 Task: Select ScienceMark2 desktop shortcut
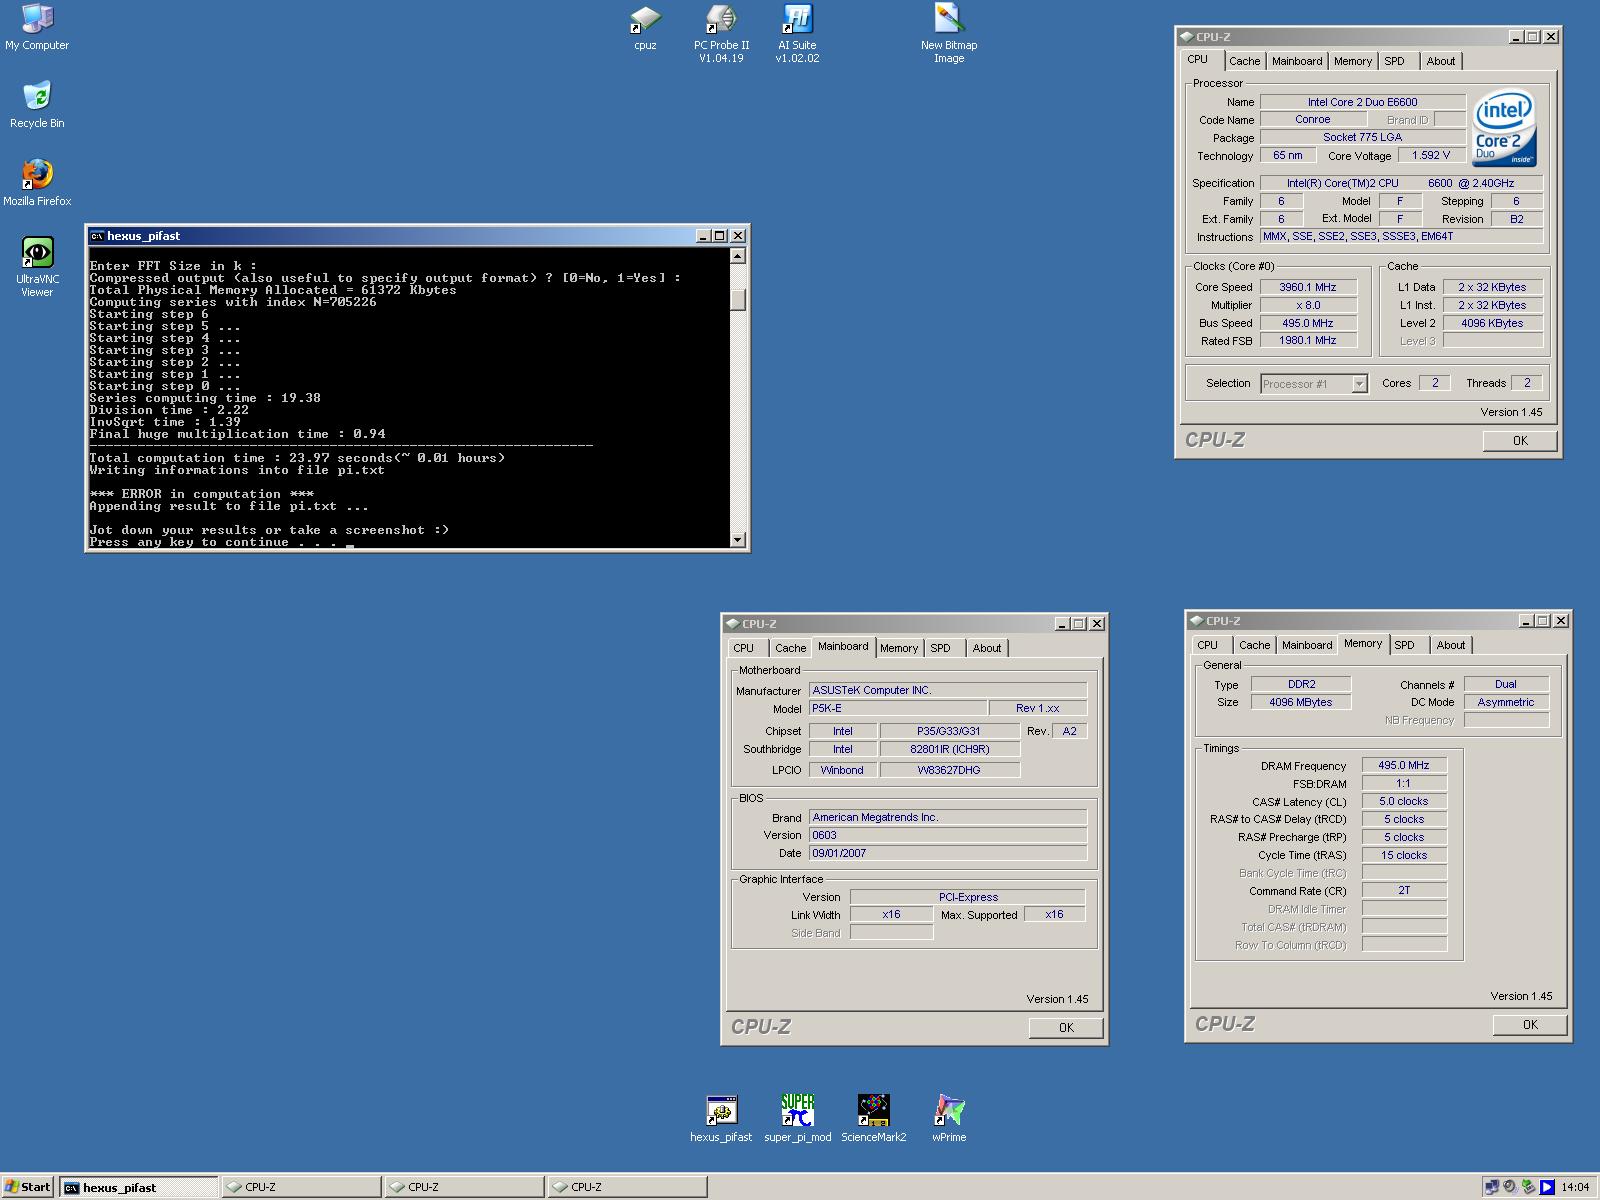[x=873, y=1119]
